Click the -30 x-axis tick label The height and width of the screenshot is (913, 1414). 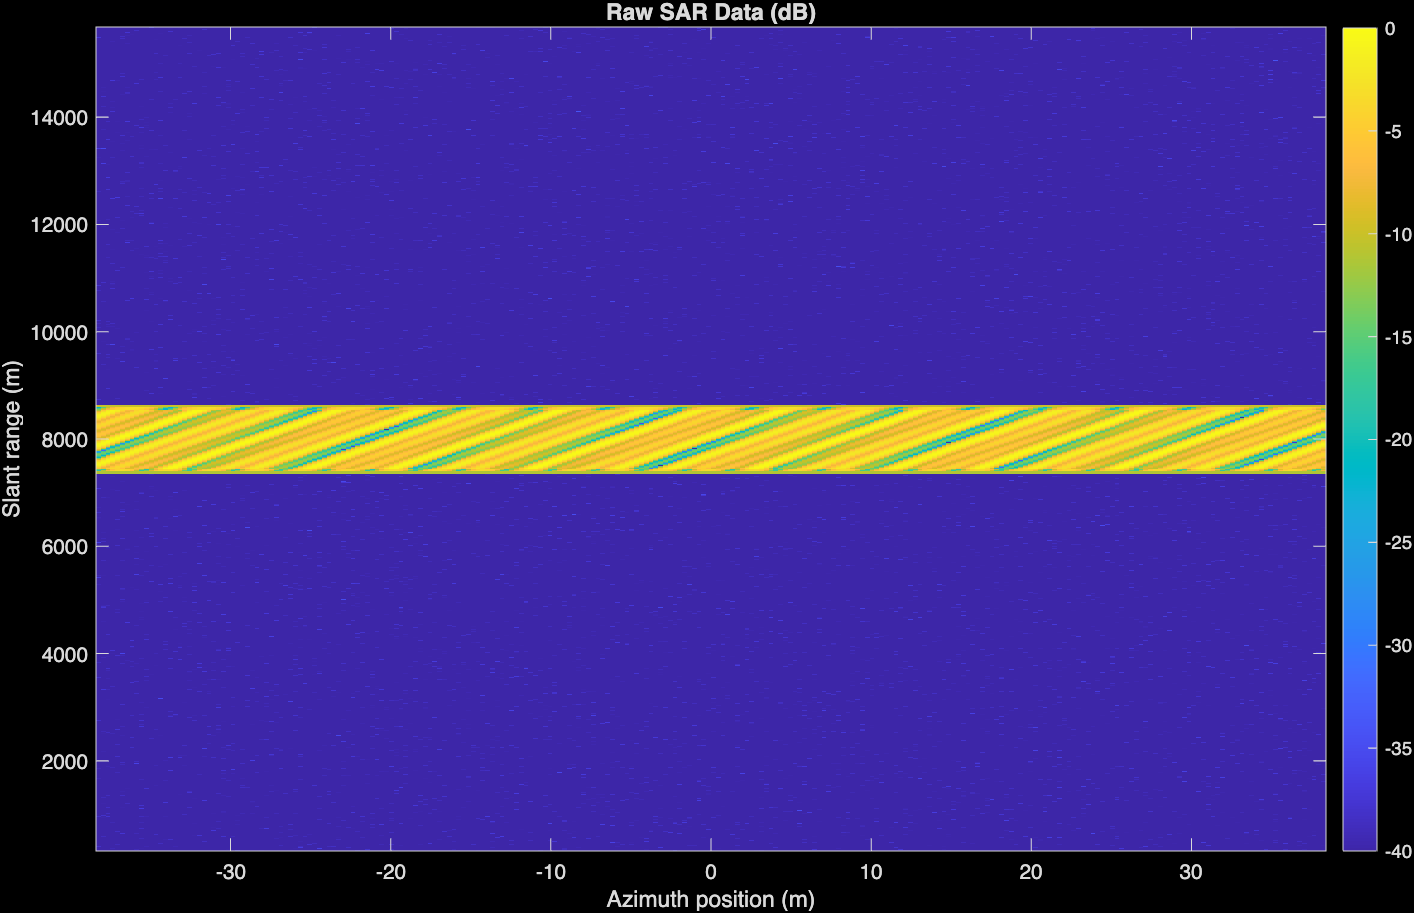pyautogui.click(x=230, y=872)
